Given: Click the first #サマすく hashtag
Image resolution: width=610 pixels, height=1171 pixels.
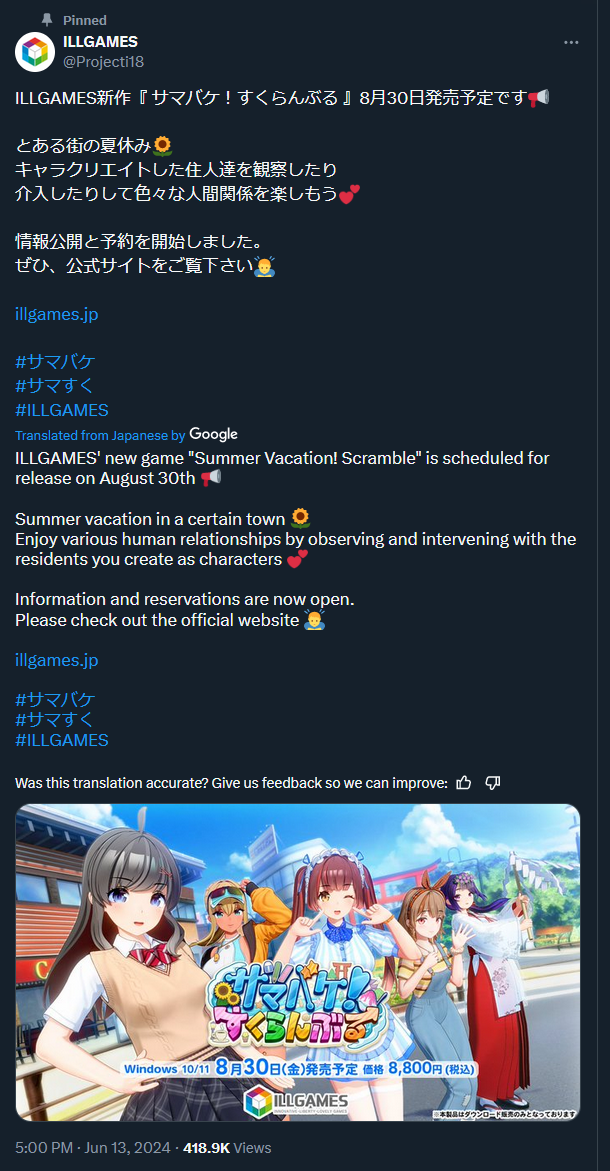Looking at the screenshot, I should point(55,386).
